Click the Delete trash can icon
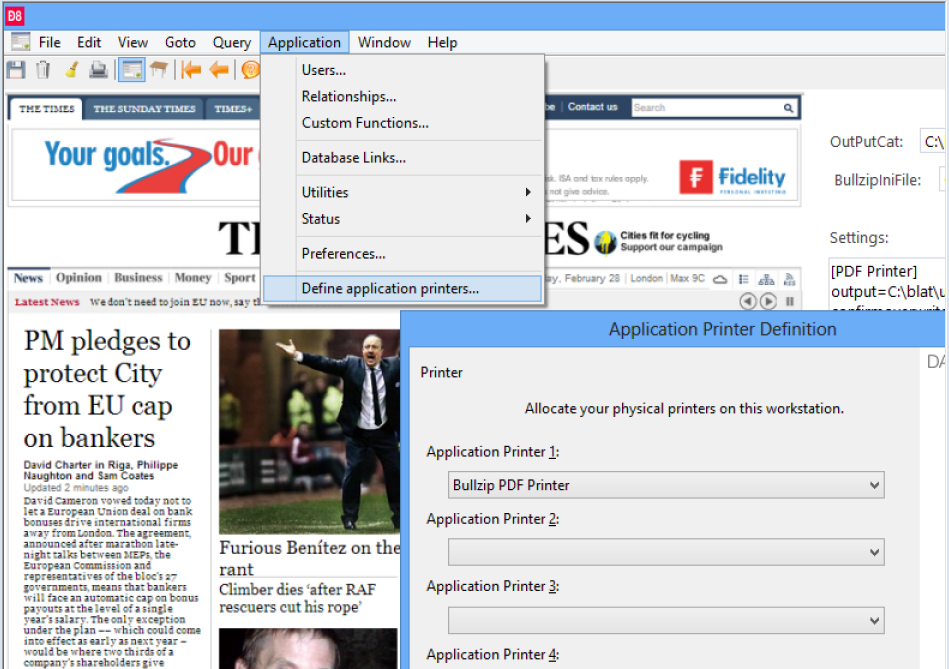 click(43, 70)
